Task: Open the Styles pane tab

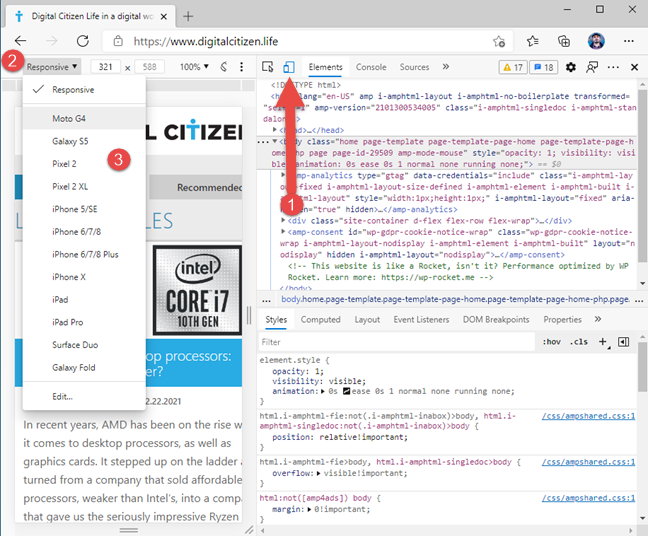Action: coord(276,319)
